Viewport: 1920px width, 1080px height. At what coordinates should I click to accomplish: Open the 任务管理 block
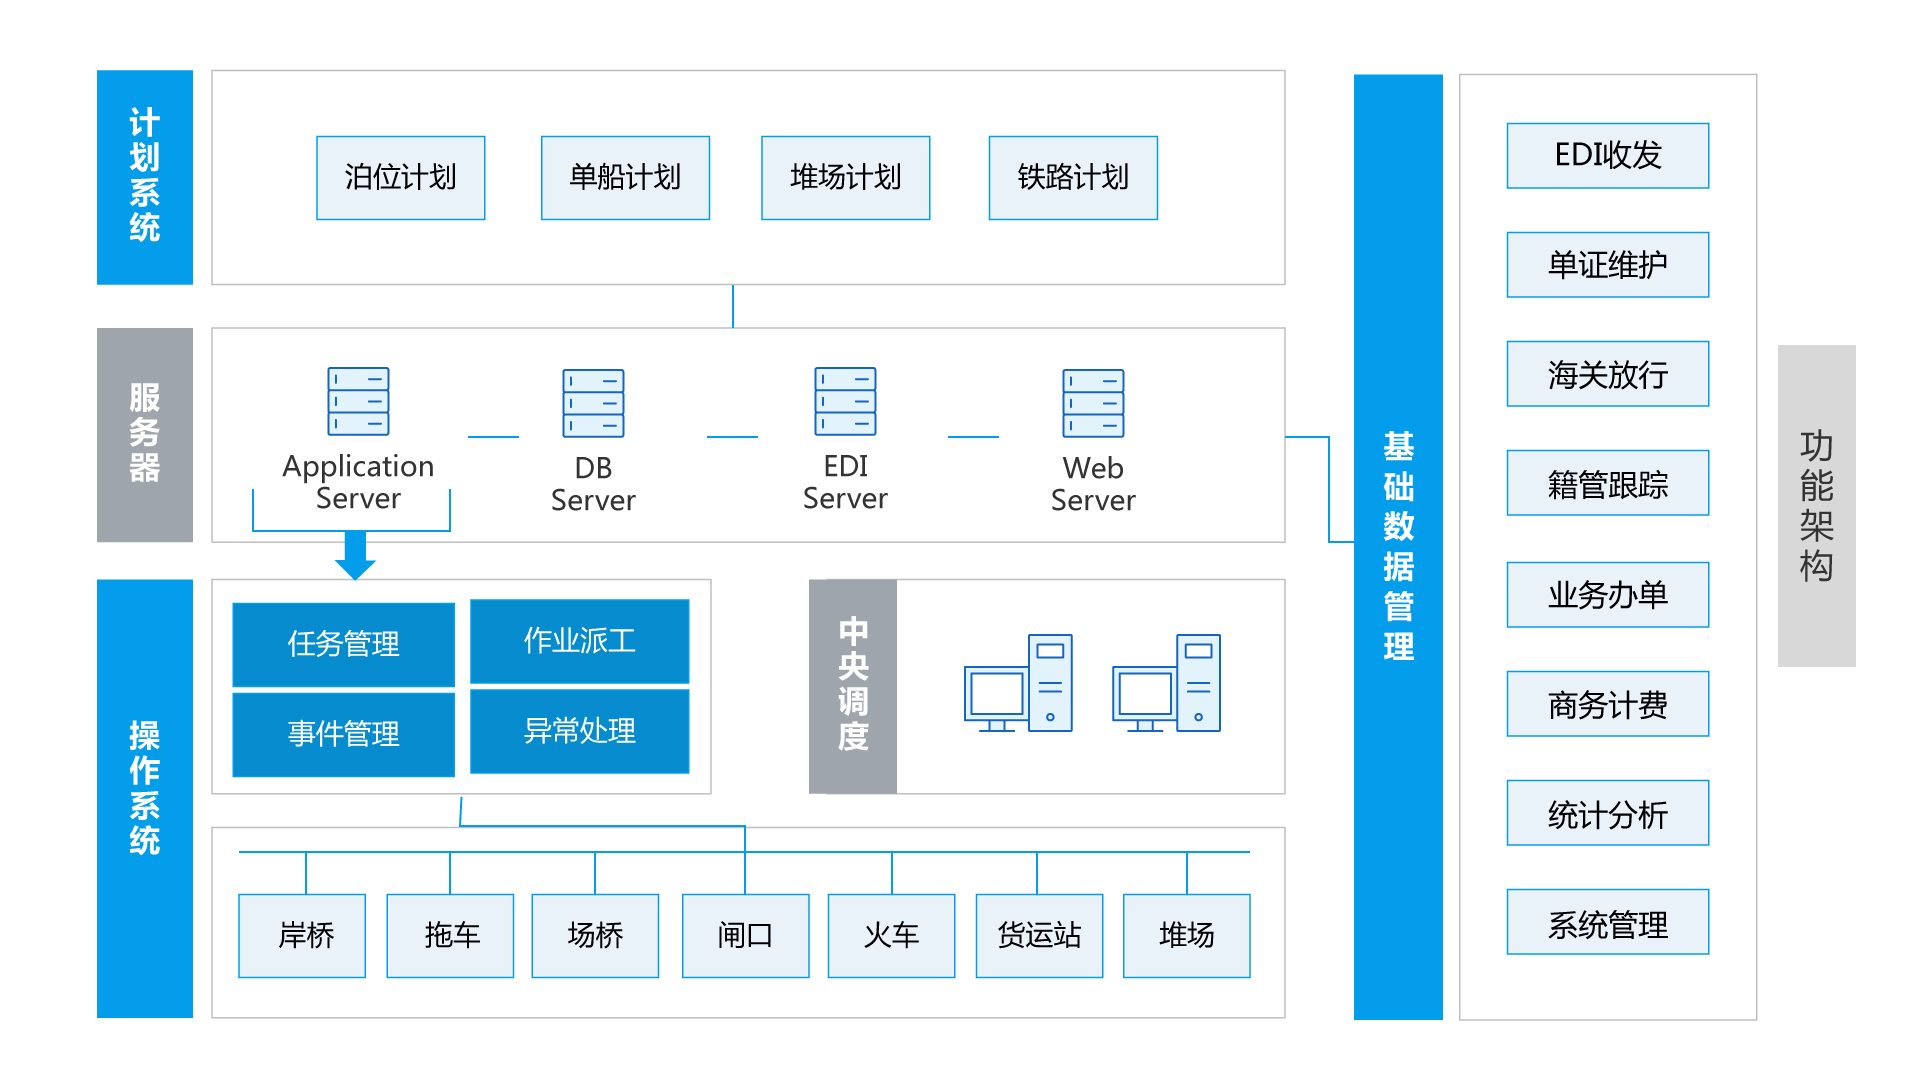tap(343, 644)
